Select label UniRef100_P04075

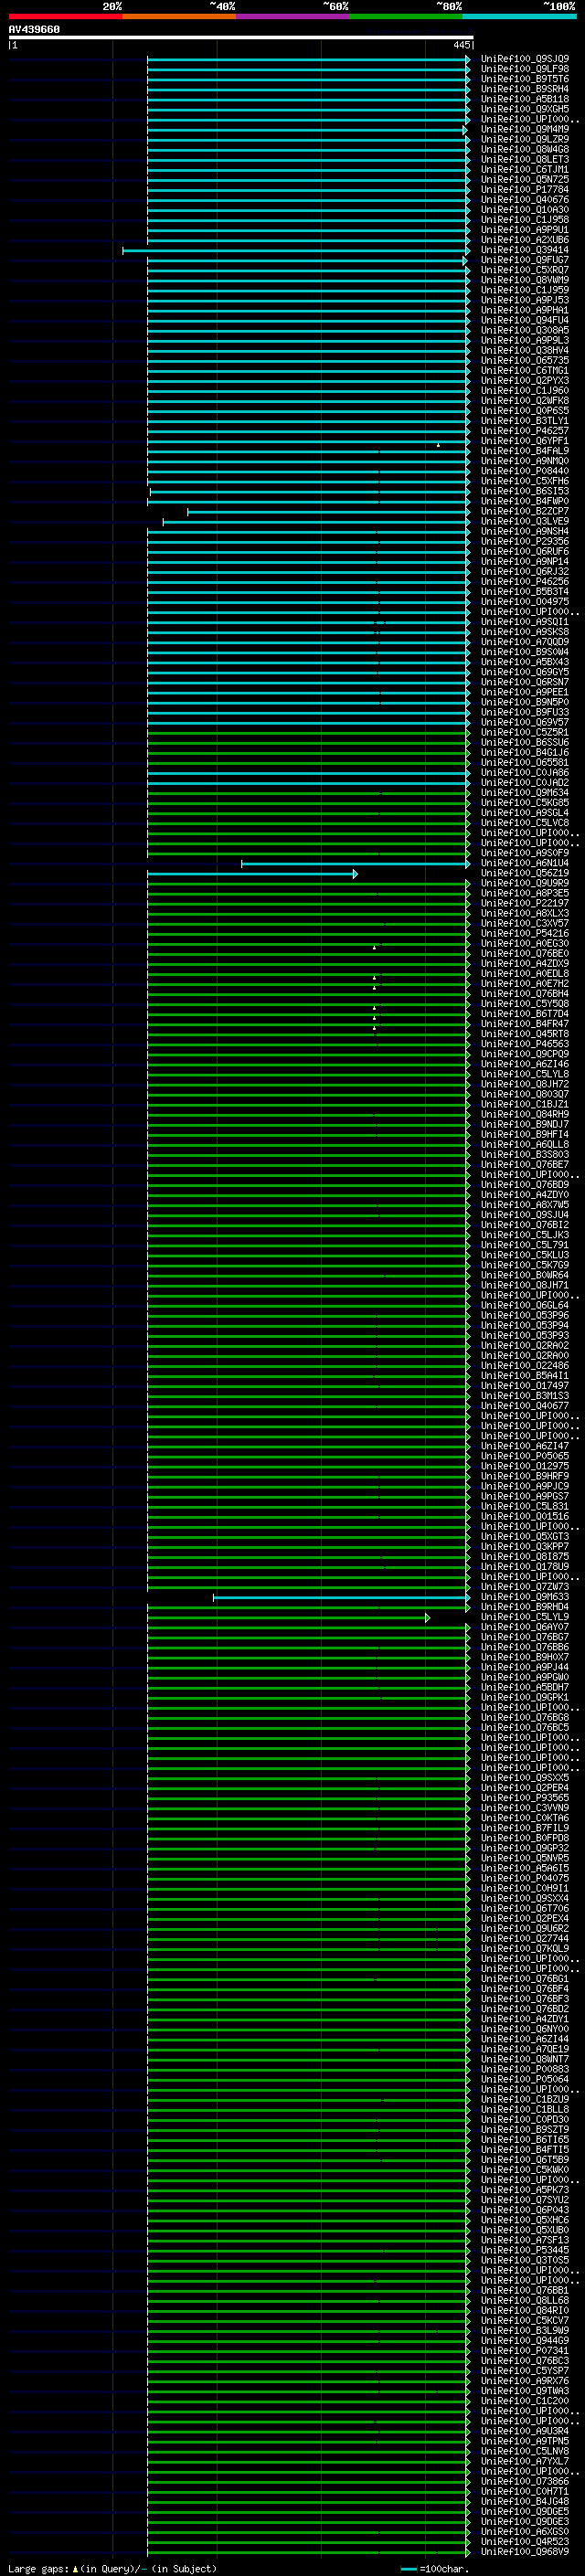pos(525,1878)
